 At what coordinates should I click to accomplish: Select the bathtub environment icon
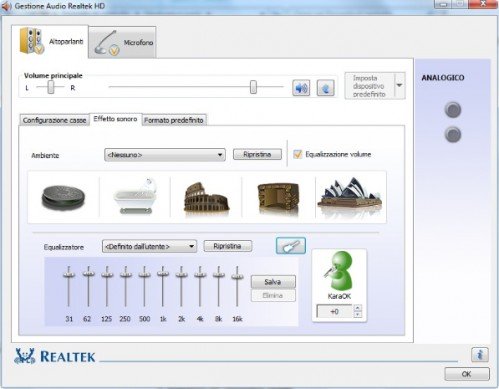point(135,196)
